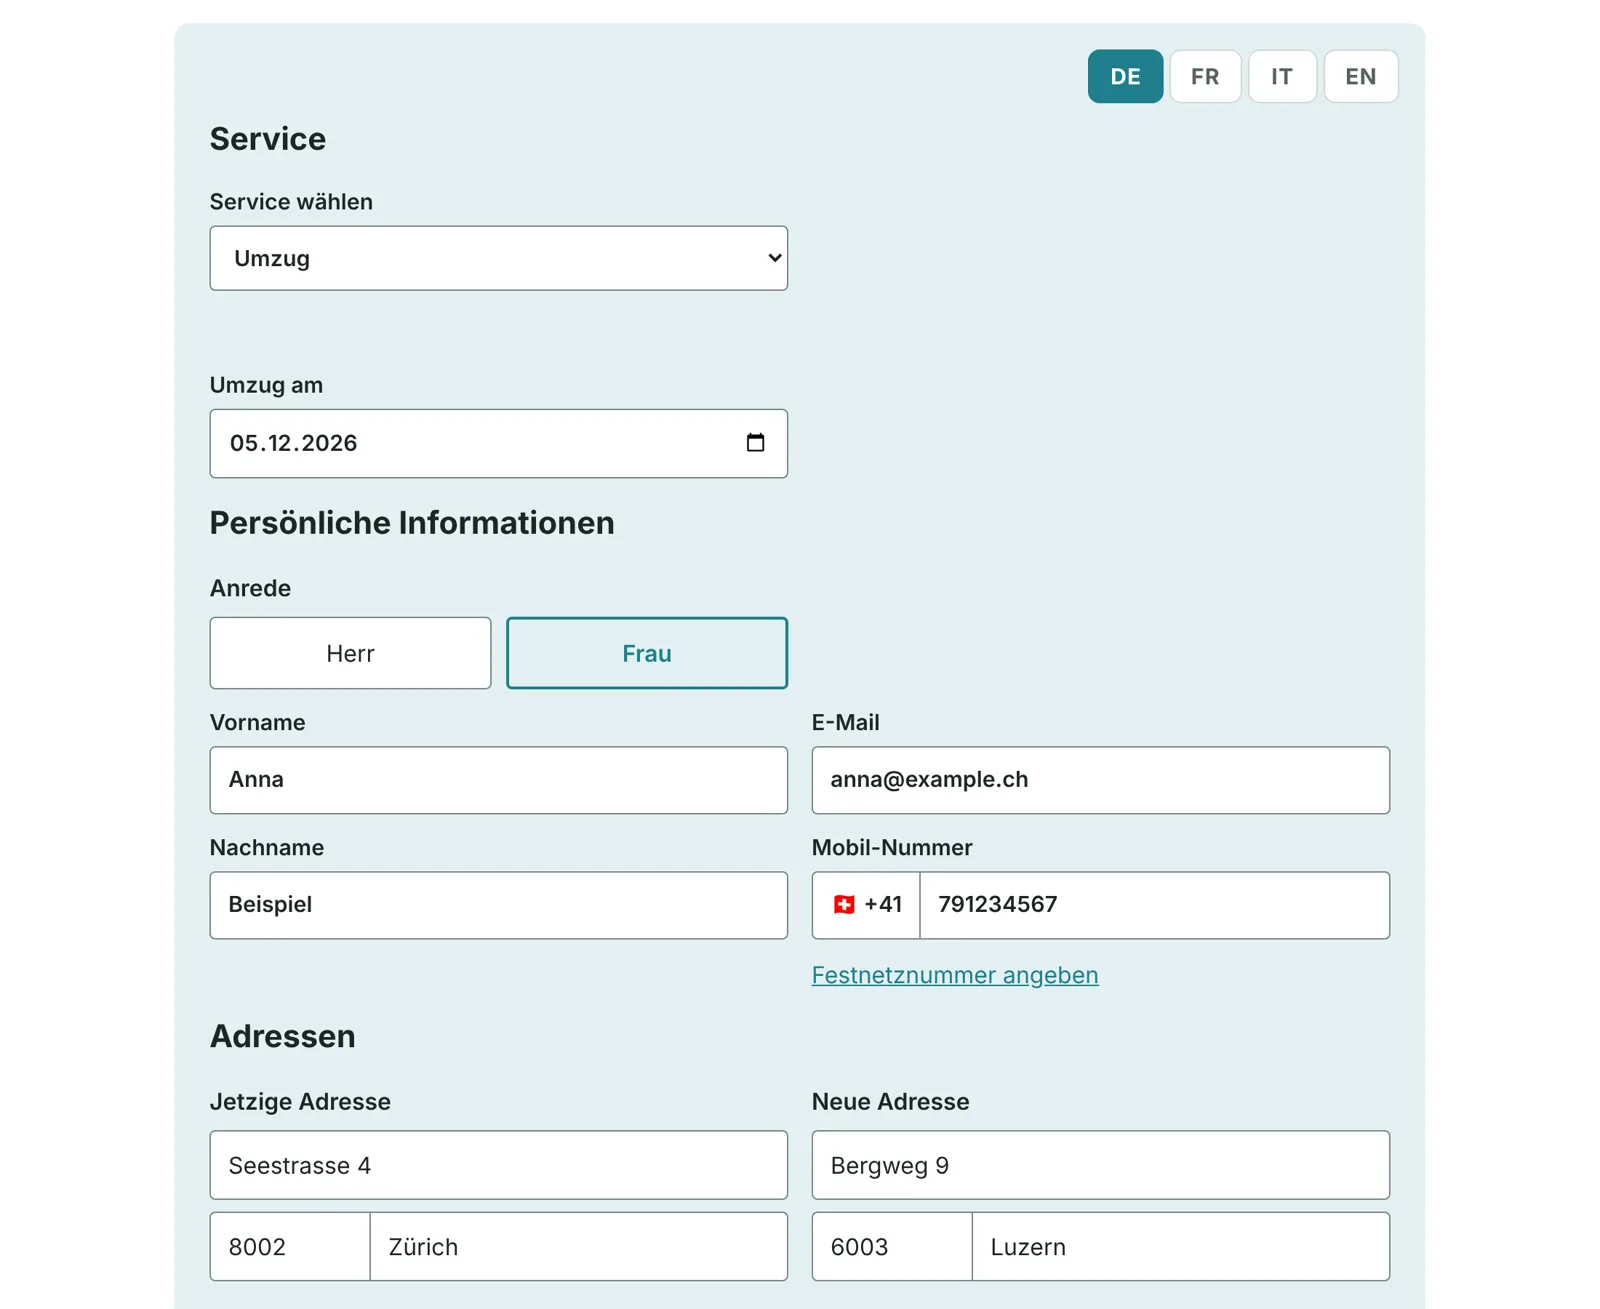Click the Swiss flag country code selector
Viewport: 1600px width, 1309px height.
[x=866, y=905]
